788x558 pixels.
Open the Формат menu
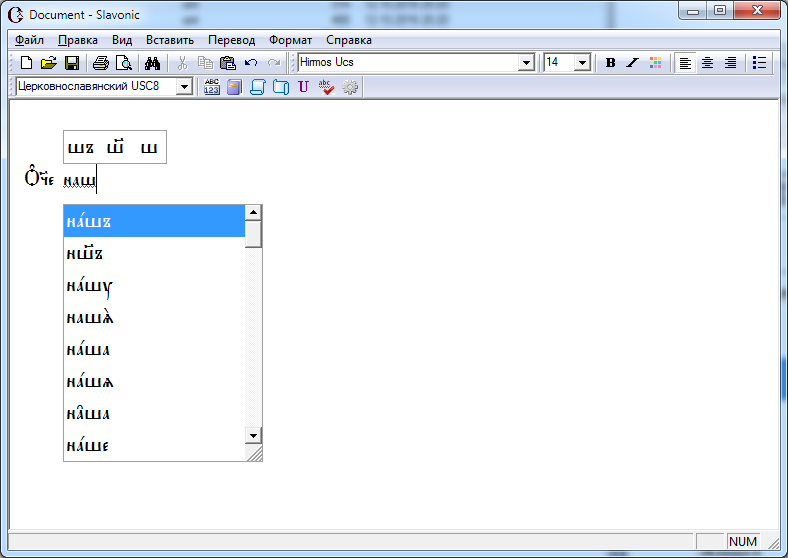(x=290, y=40)
